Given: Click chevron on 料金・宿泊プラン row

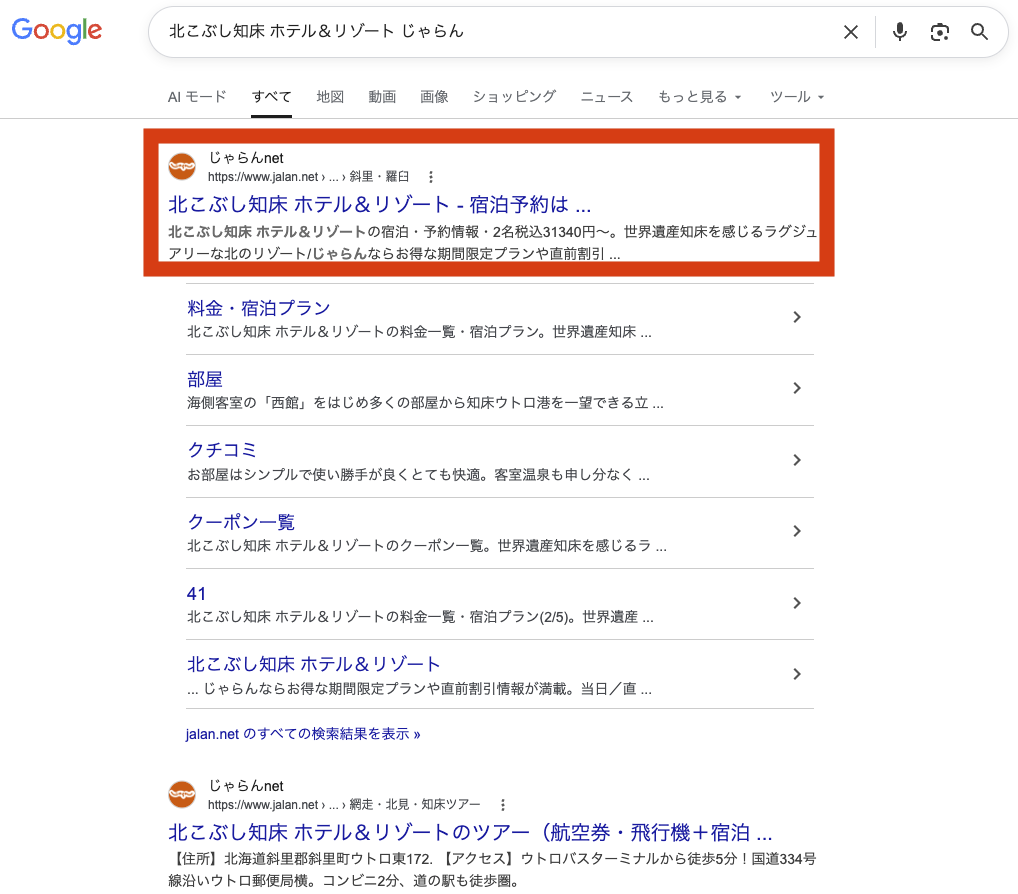Looking at the screenshot, I should [797, 317].
